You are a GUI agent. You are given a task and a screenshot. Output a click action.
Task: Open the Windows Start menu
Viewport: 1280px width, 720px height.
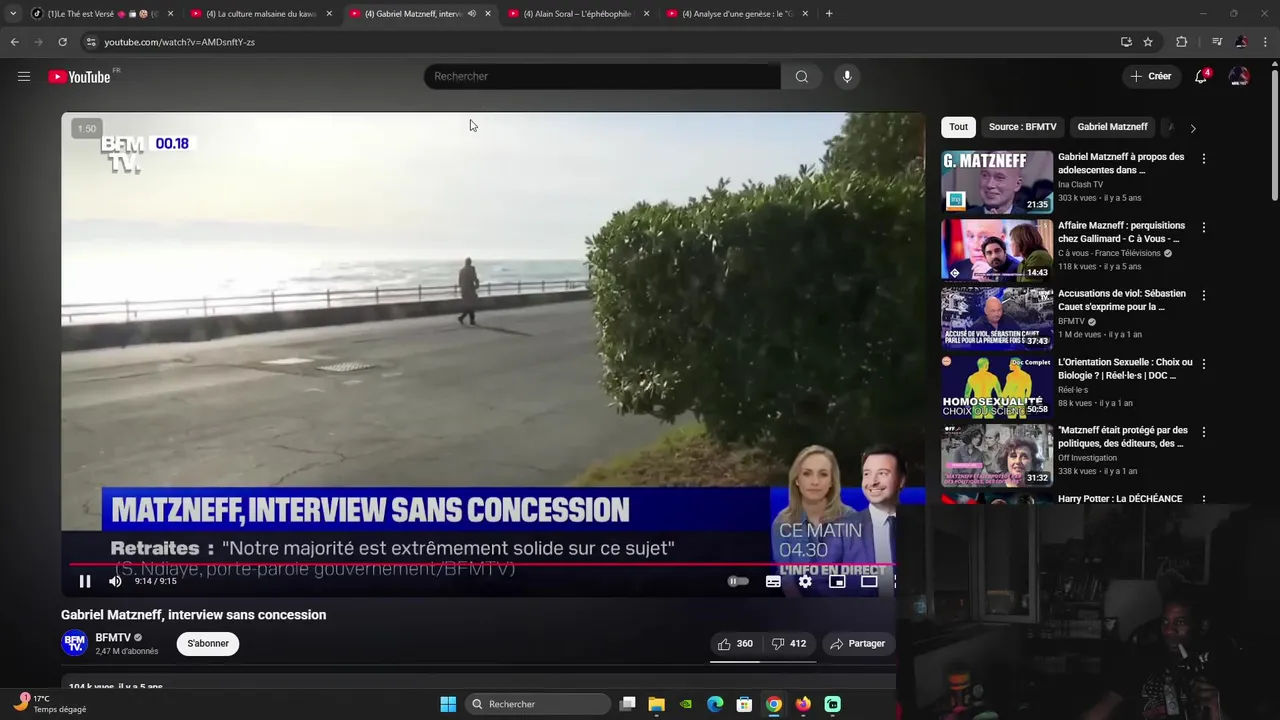tap(448, 704)
